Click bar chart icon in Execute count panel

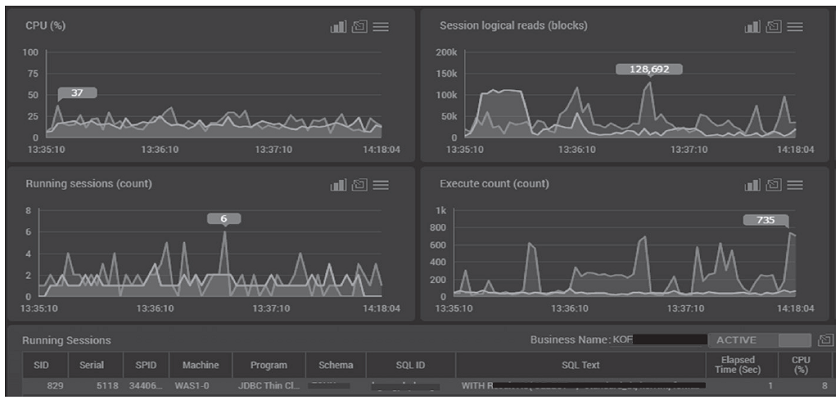pos(752,185)
